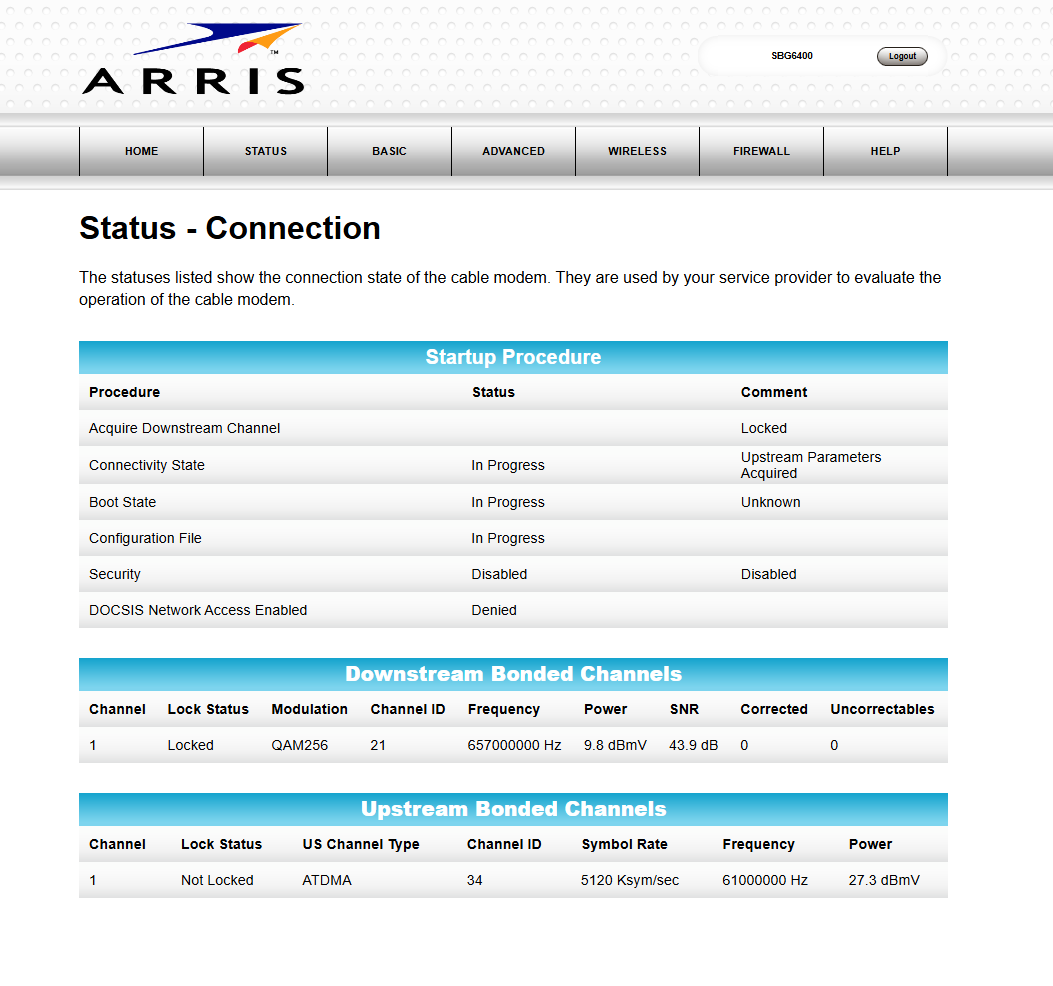The image size is (1053, 986).
Task: Select the Upstream Bonded Channels header
Action: click(513, 809)
